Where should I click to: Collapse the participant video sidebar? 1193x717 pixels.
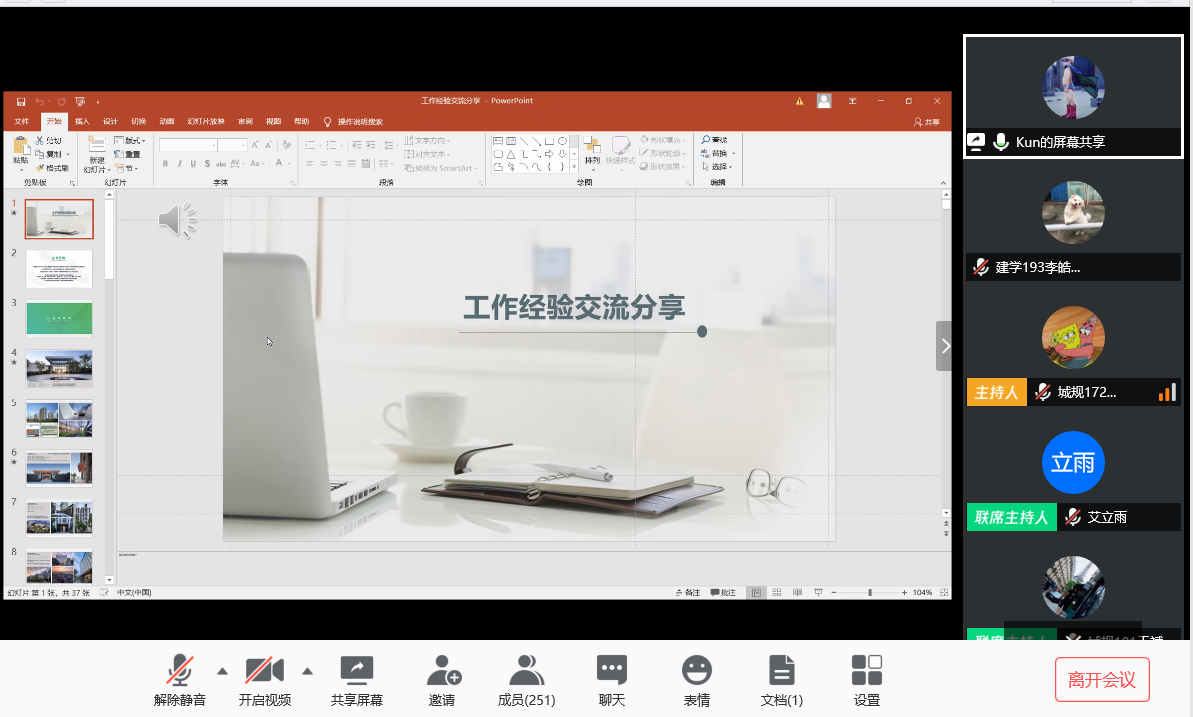coord(944,346)
